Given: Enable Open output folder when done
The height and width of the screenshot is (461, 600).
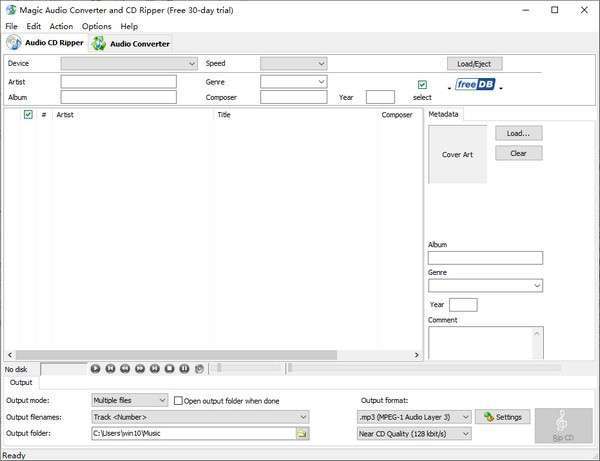Looking at the screenshot, I should point(179,401).
